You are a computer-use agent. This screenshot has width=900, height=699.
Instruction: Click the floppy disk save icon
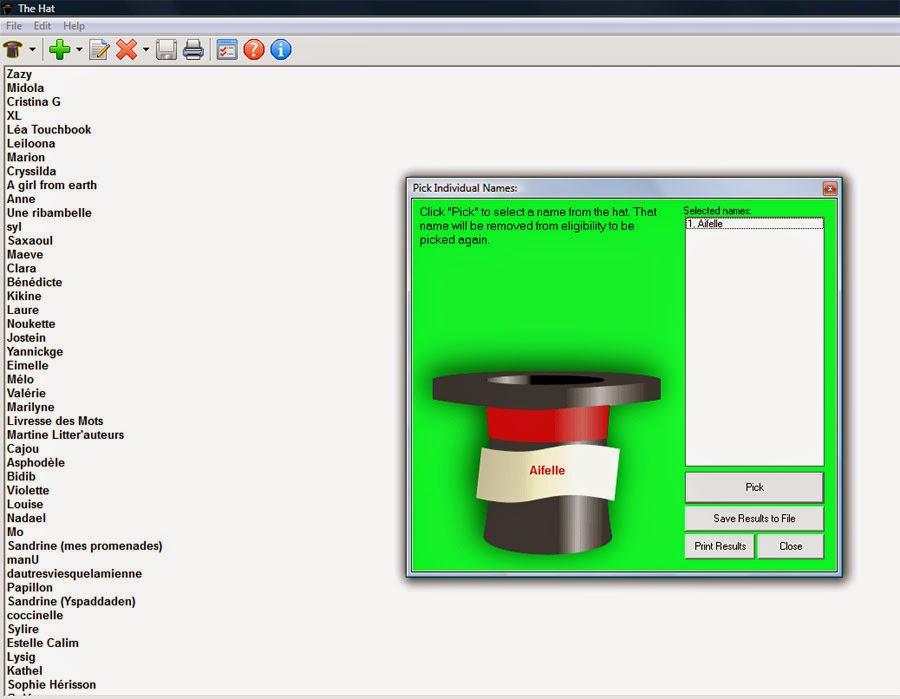point(166,49)
